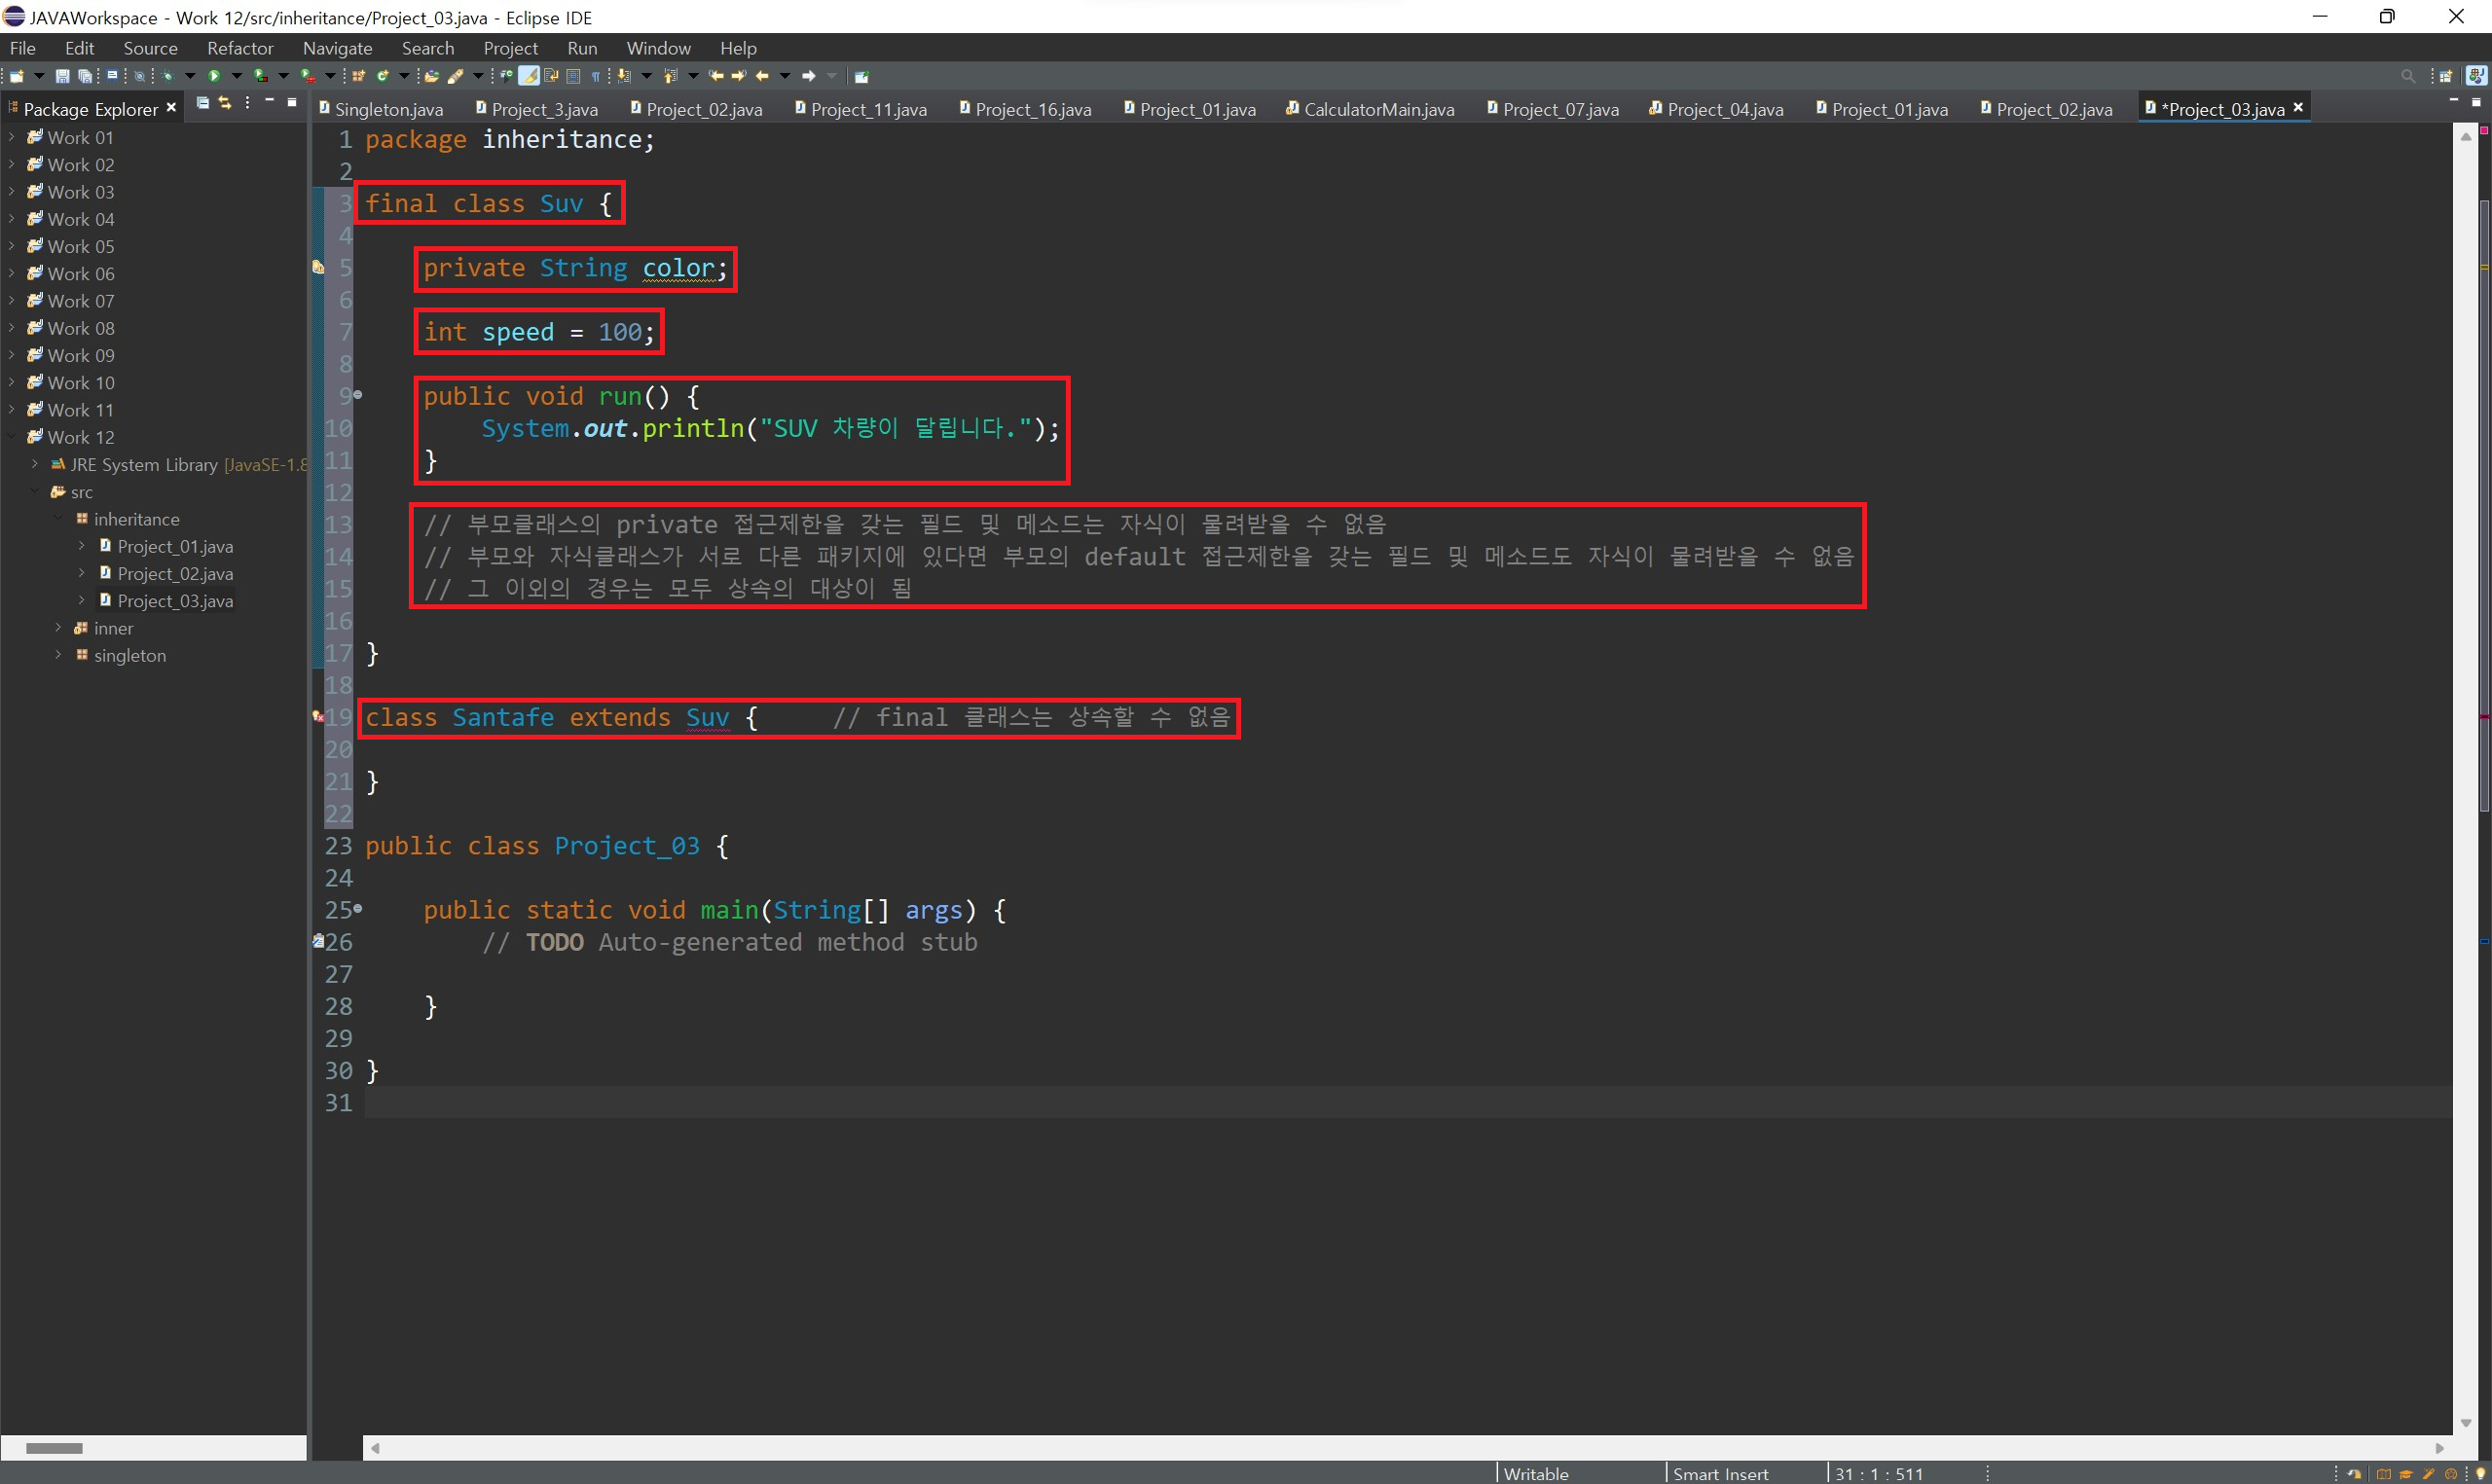Toggle Mark Occurrences highlighter button
This screenshot has width=2492, height=1484.
pyautogui.click(x=529, y=76)
